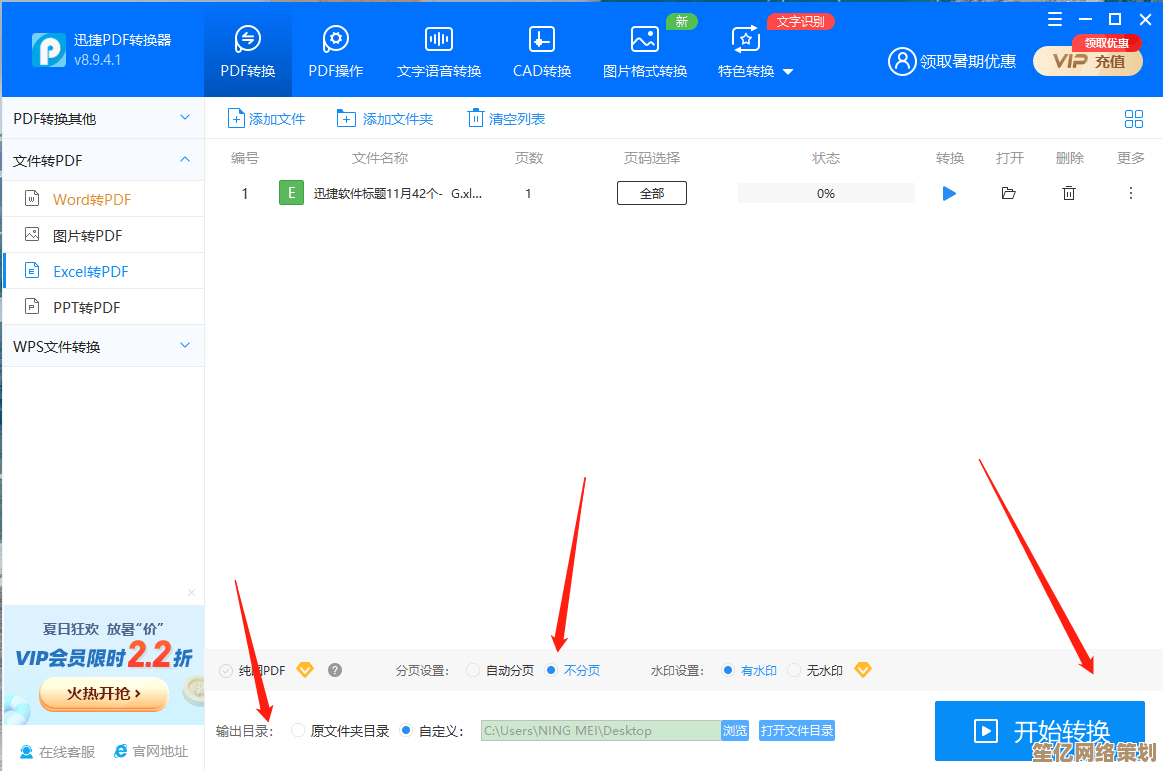Choose the 无水印 watermark option
The width and height of the screenshot is (1163, 771).
794,670
